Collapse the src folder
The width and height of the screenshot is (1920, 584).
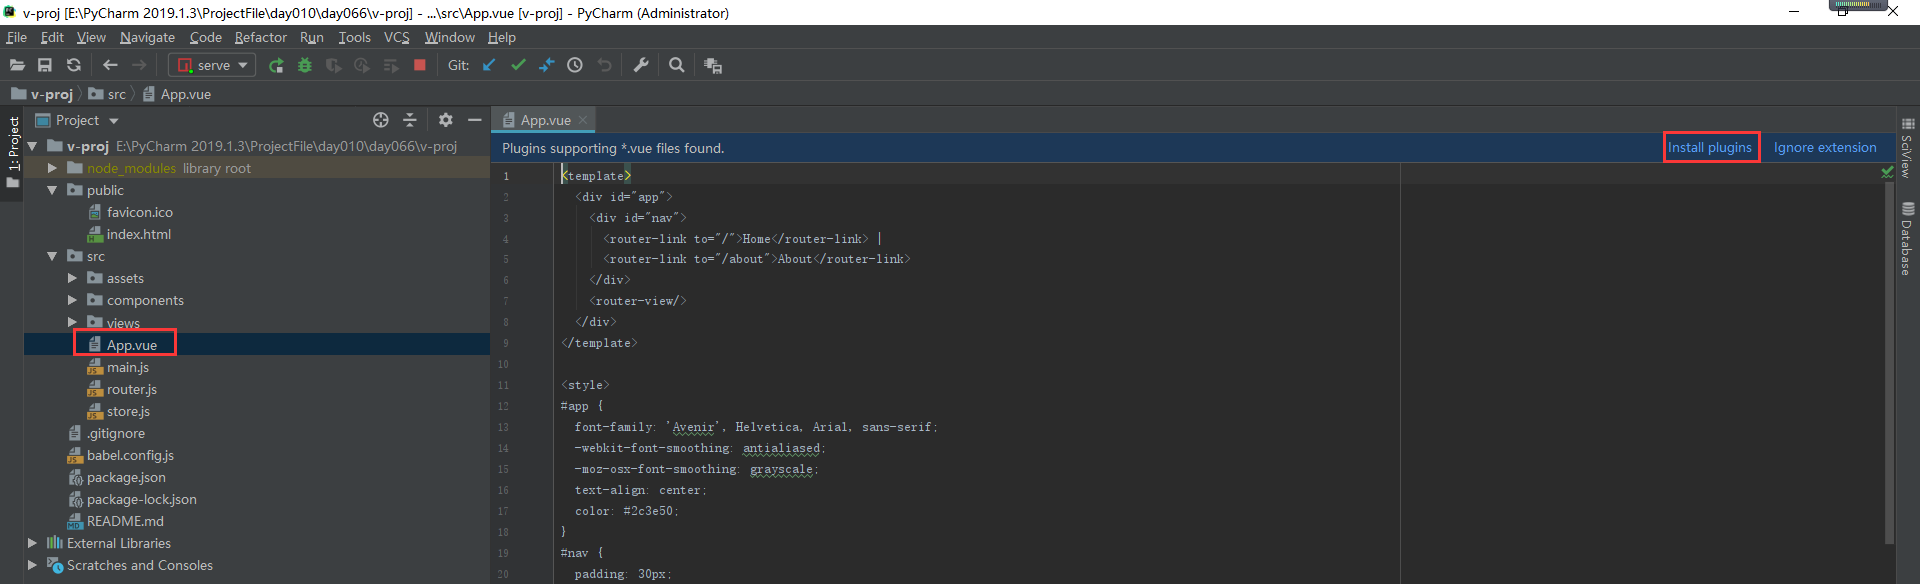[52, 256]
